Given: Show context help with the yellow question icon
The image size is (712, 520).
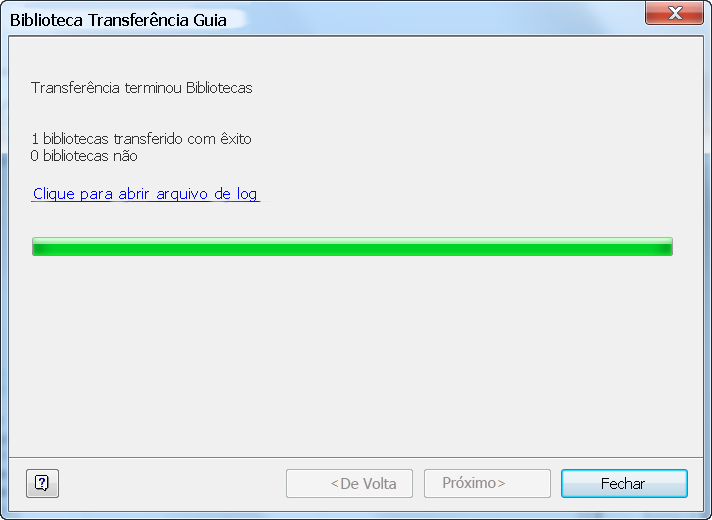Looking at the screenshot, I should click(42, 483).
